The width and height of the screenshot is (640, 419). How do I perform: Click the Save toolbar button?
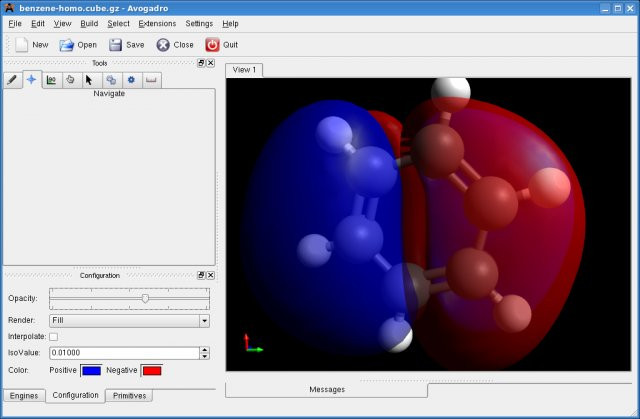[126, 45]
